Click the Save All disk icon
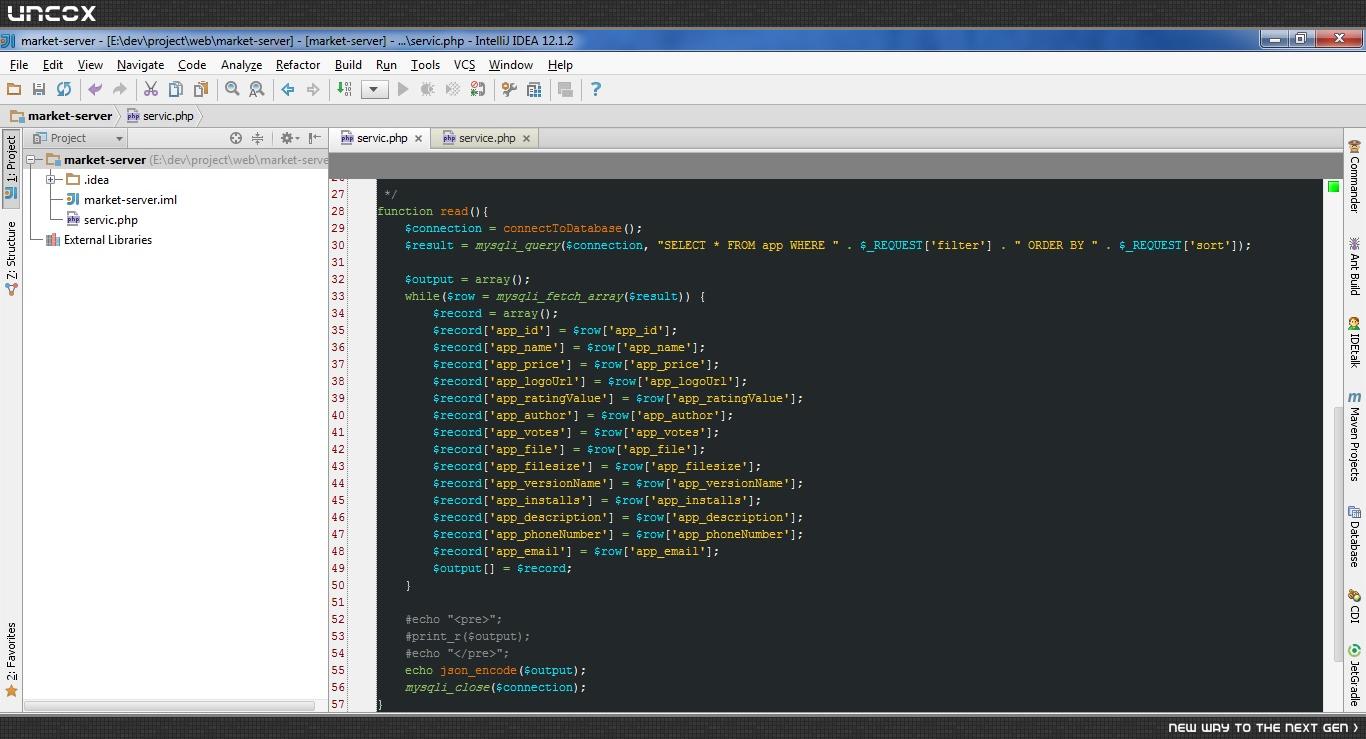The image size is (1366, 739). click(x=39, y=89)
